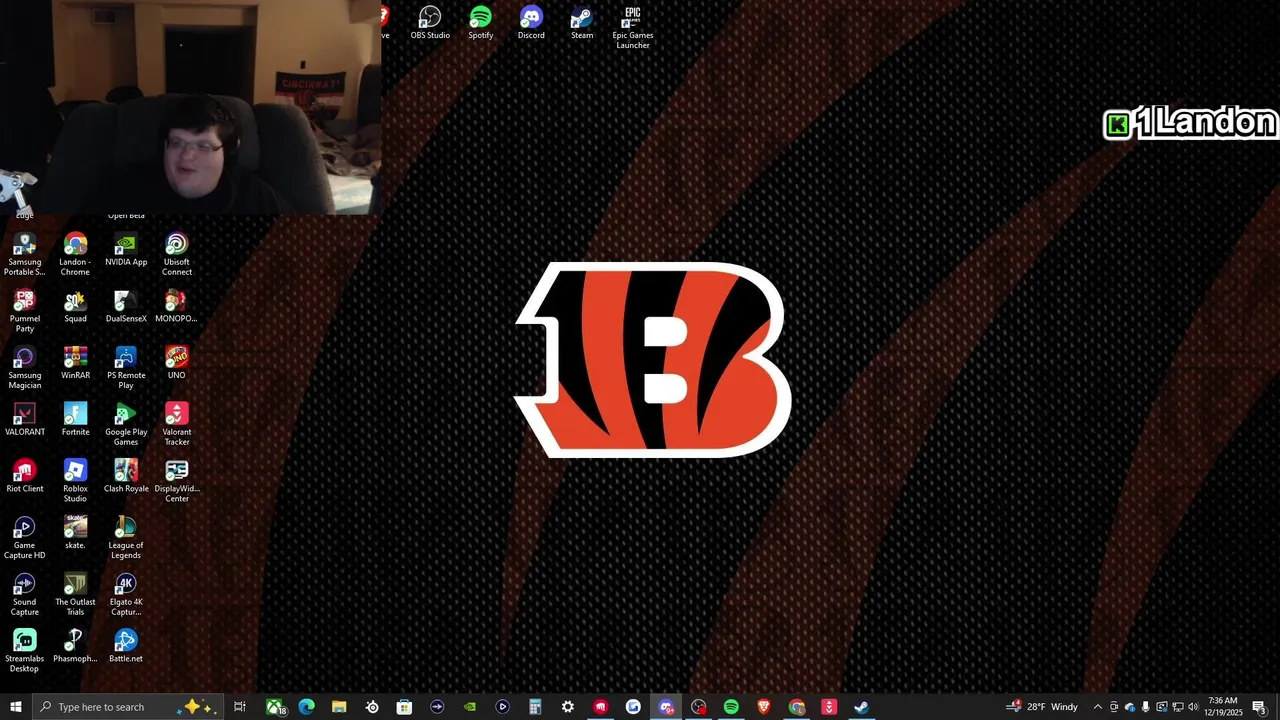Open the Streamlabs Desktop shortcut
The image size is (1280, 720).
(x=25, y=652)
